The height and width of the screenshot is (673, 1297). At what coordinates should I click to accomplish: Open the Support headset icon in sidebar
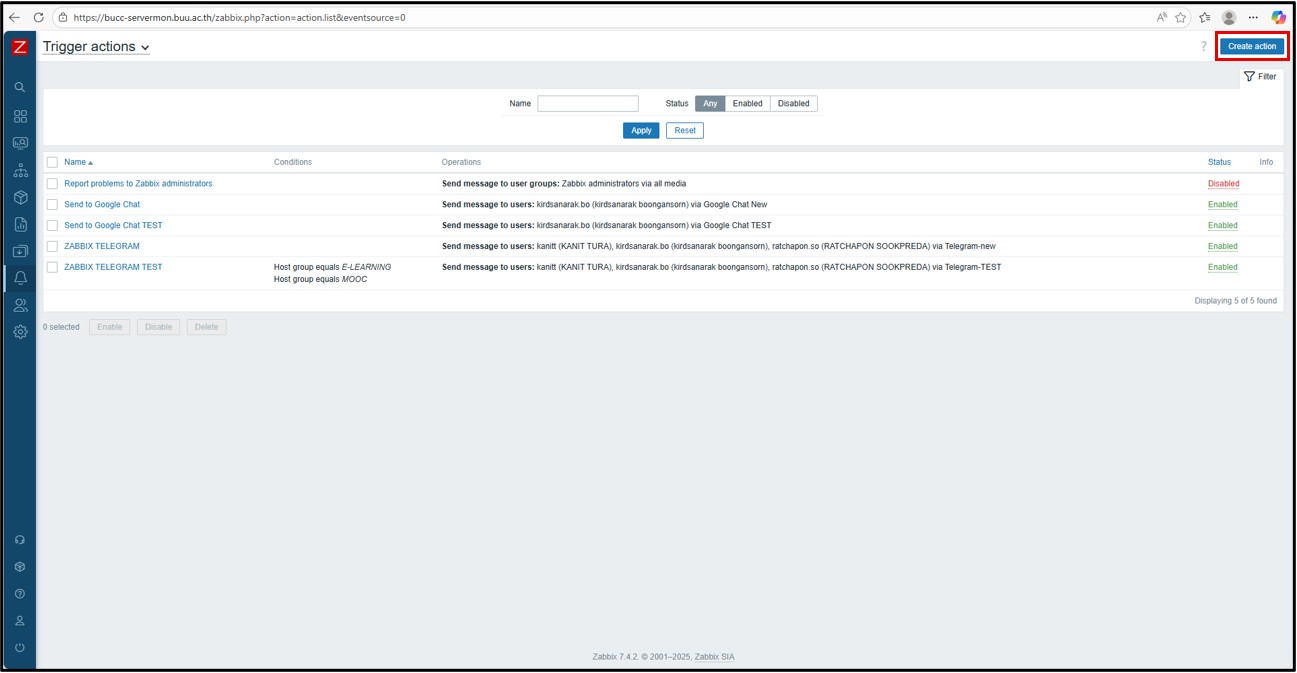(x=19, y=540)
